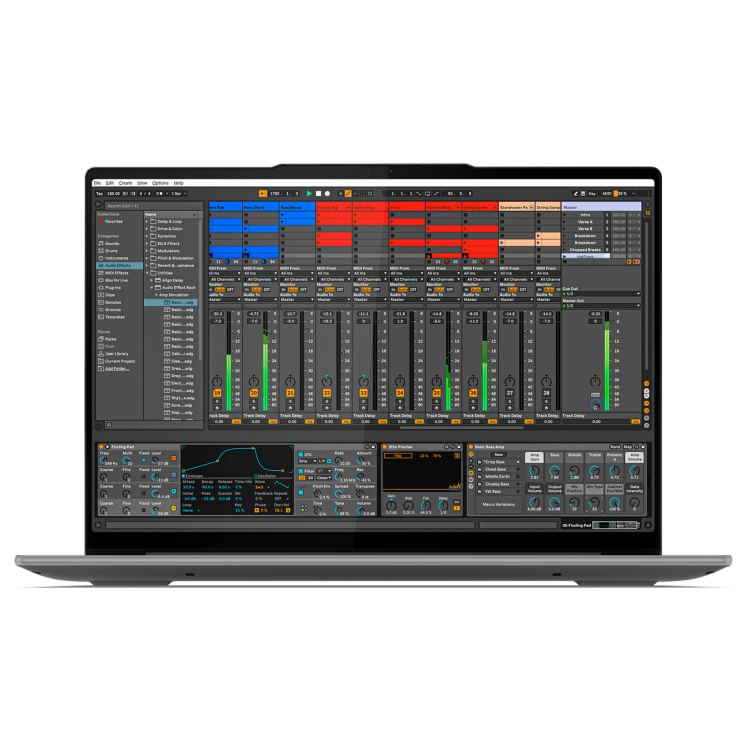Open User Library under Places
Viewport: 750px width, 750px height.
point(116,353)
